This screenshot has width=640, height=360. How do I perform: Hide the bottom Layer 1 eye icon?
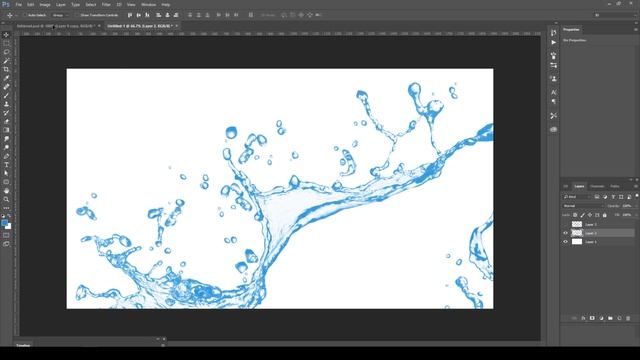coord(566,242)
